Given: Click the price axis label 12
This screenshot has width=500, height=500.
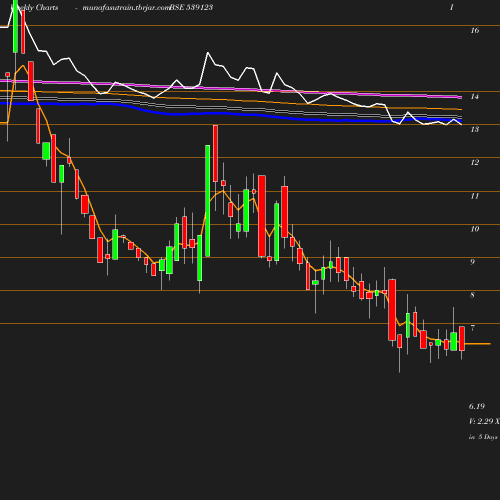Looking at the screenshot, I should tap(475, 162).
